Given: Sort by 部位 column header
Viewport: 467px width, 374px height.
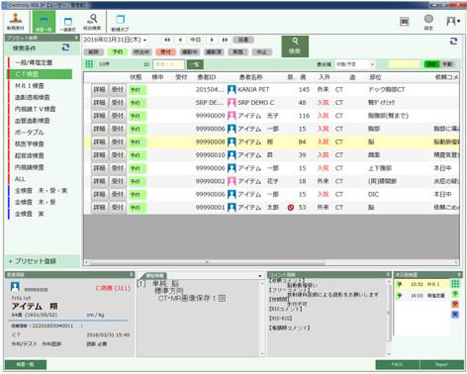Looking at the screenshot, I should tap(375, 77).
